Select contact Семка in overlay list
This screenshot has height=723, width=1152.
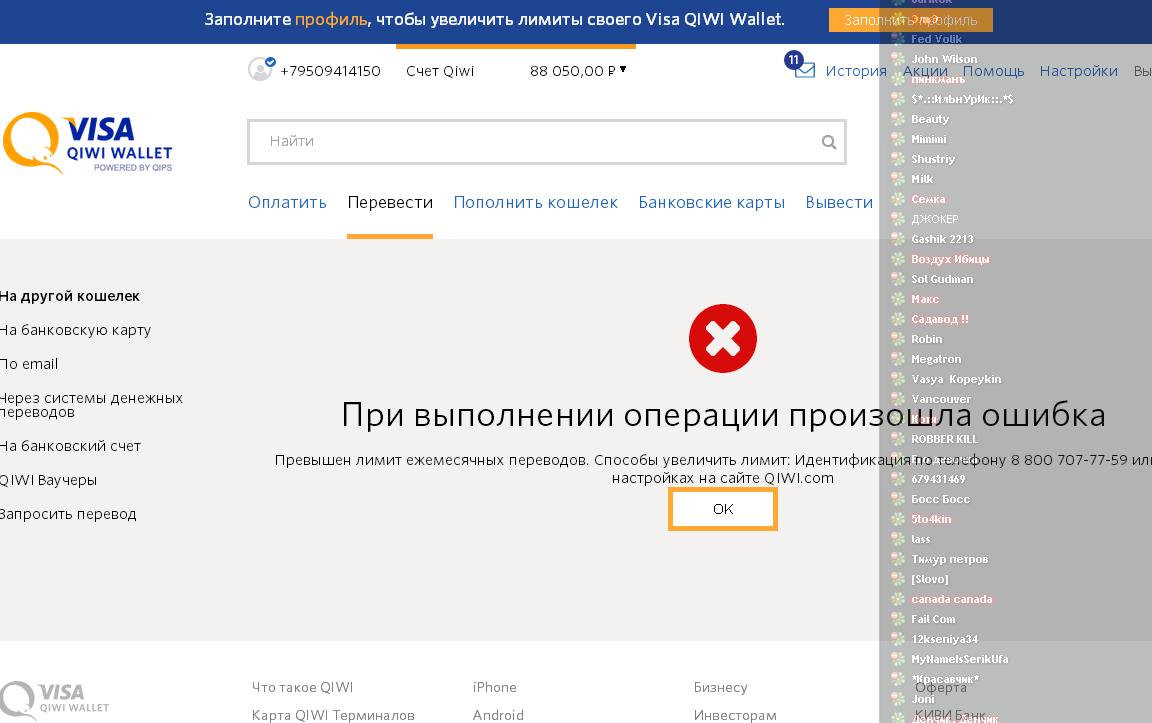click(x=928, y=199)
